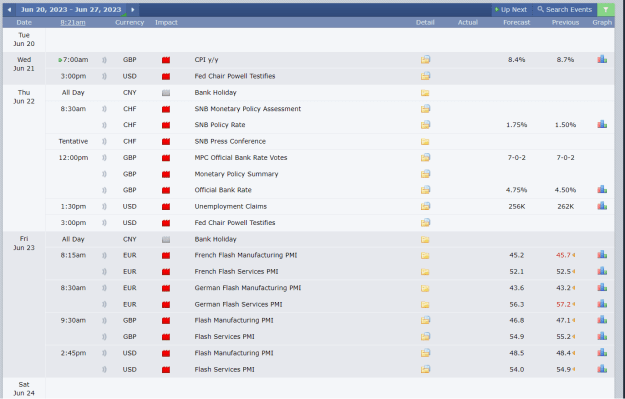The width and height of the screenshot is (625, 399).
Task: Open detail folder for MPC Official Bank Rate Votes
Action: [425, 157]
